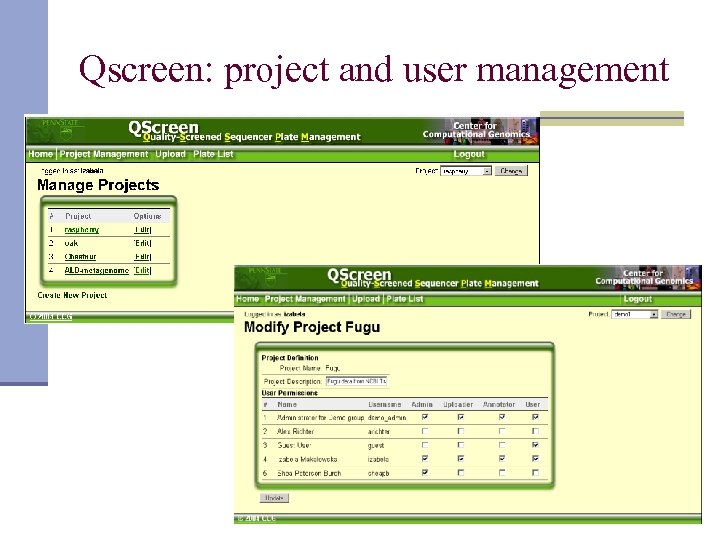This screenshot has width=720, height=540.
Task: Check Annotator for Alex Richter
Action: [x=502, y=431]
